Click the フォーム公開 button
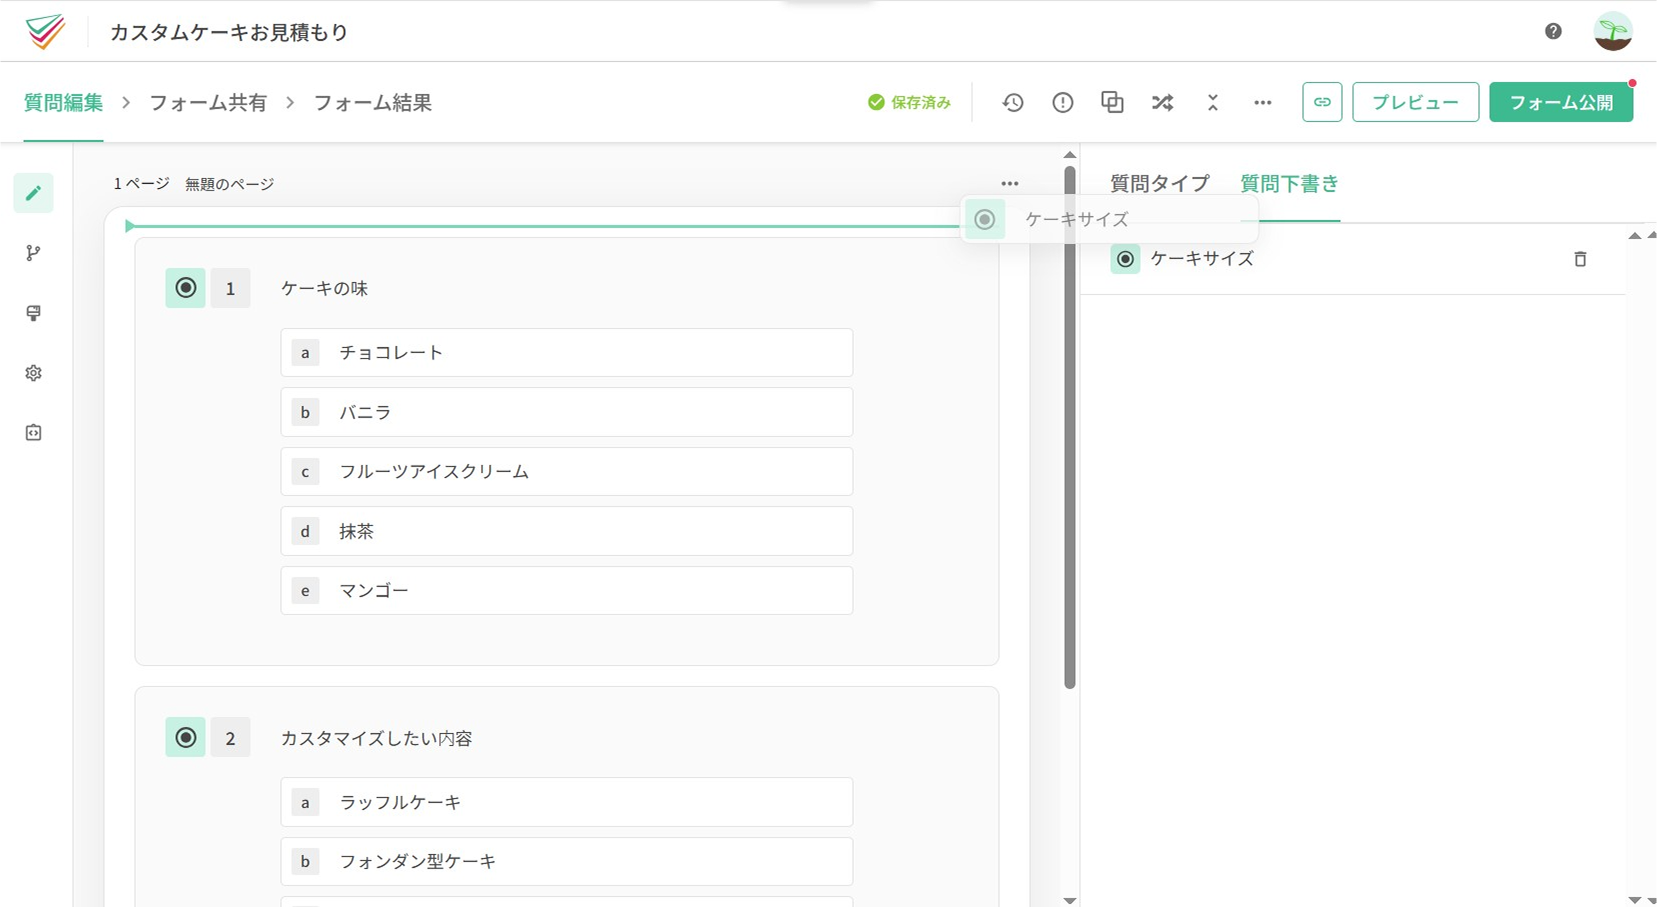Screen dimensions: 1657x907 click(1561, 102)
